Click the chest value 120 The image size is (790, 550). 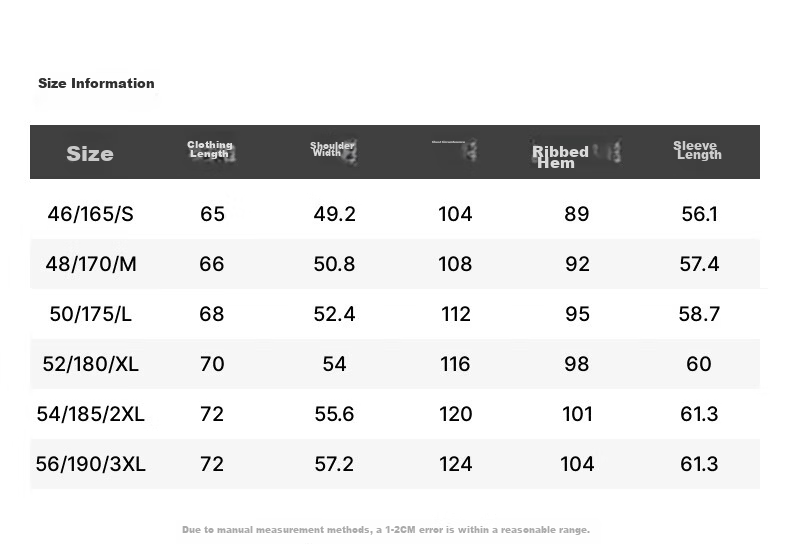(x=455, y=414)
